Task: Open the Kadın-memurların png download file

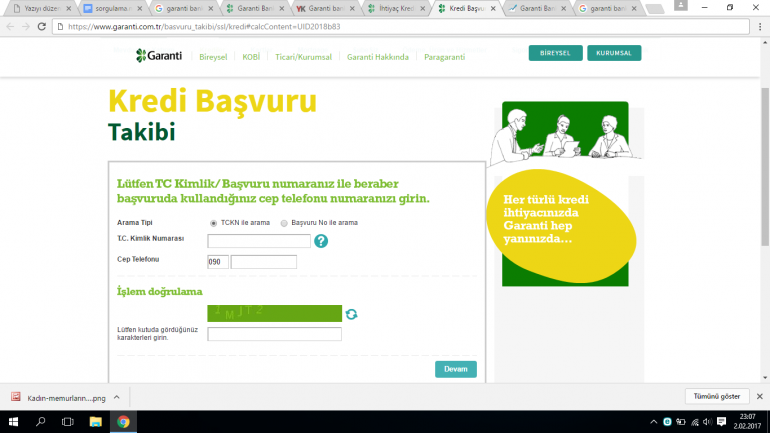Action: [x=58, y=398]
